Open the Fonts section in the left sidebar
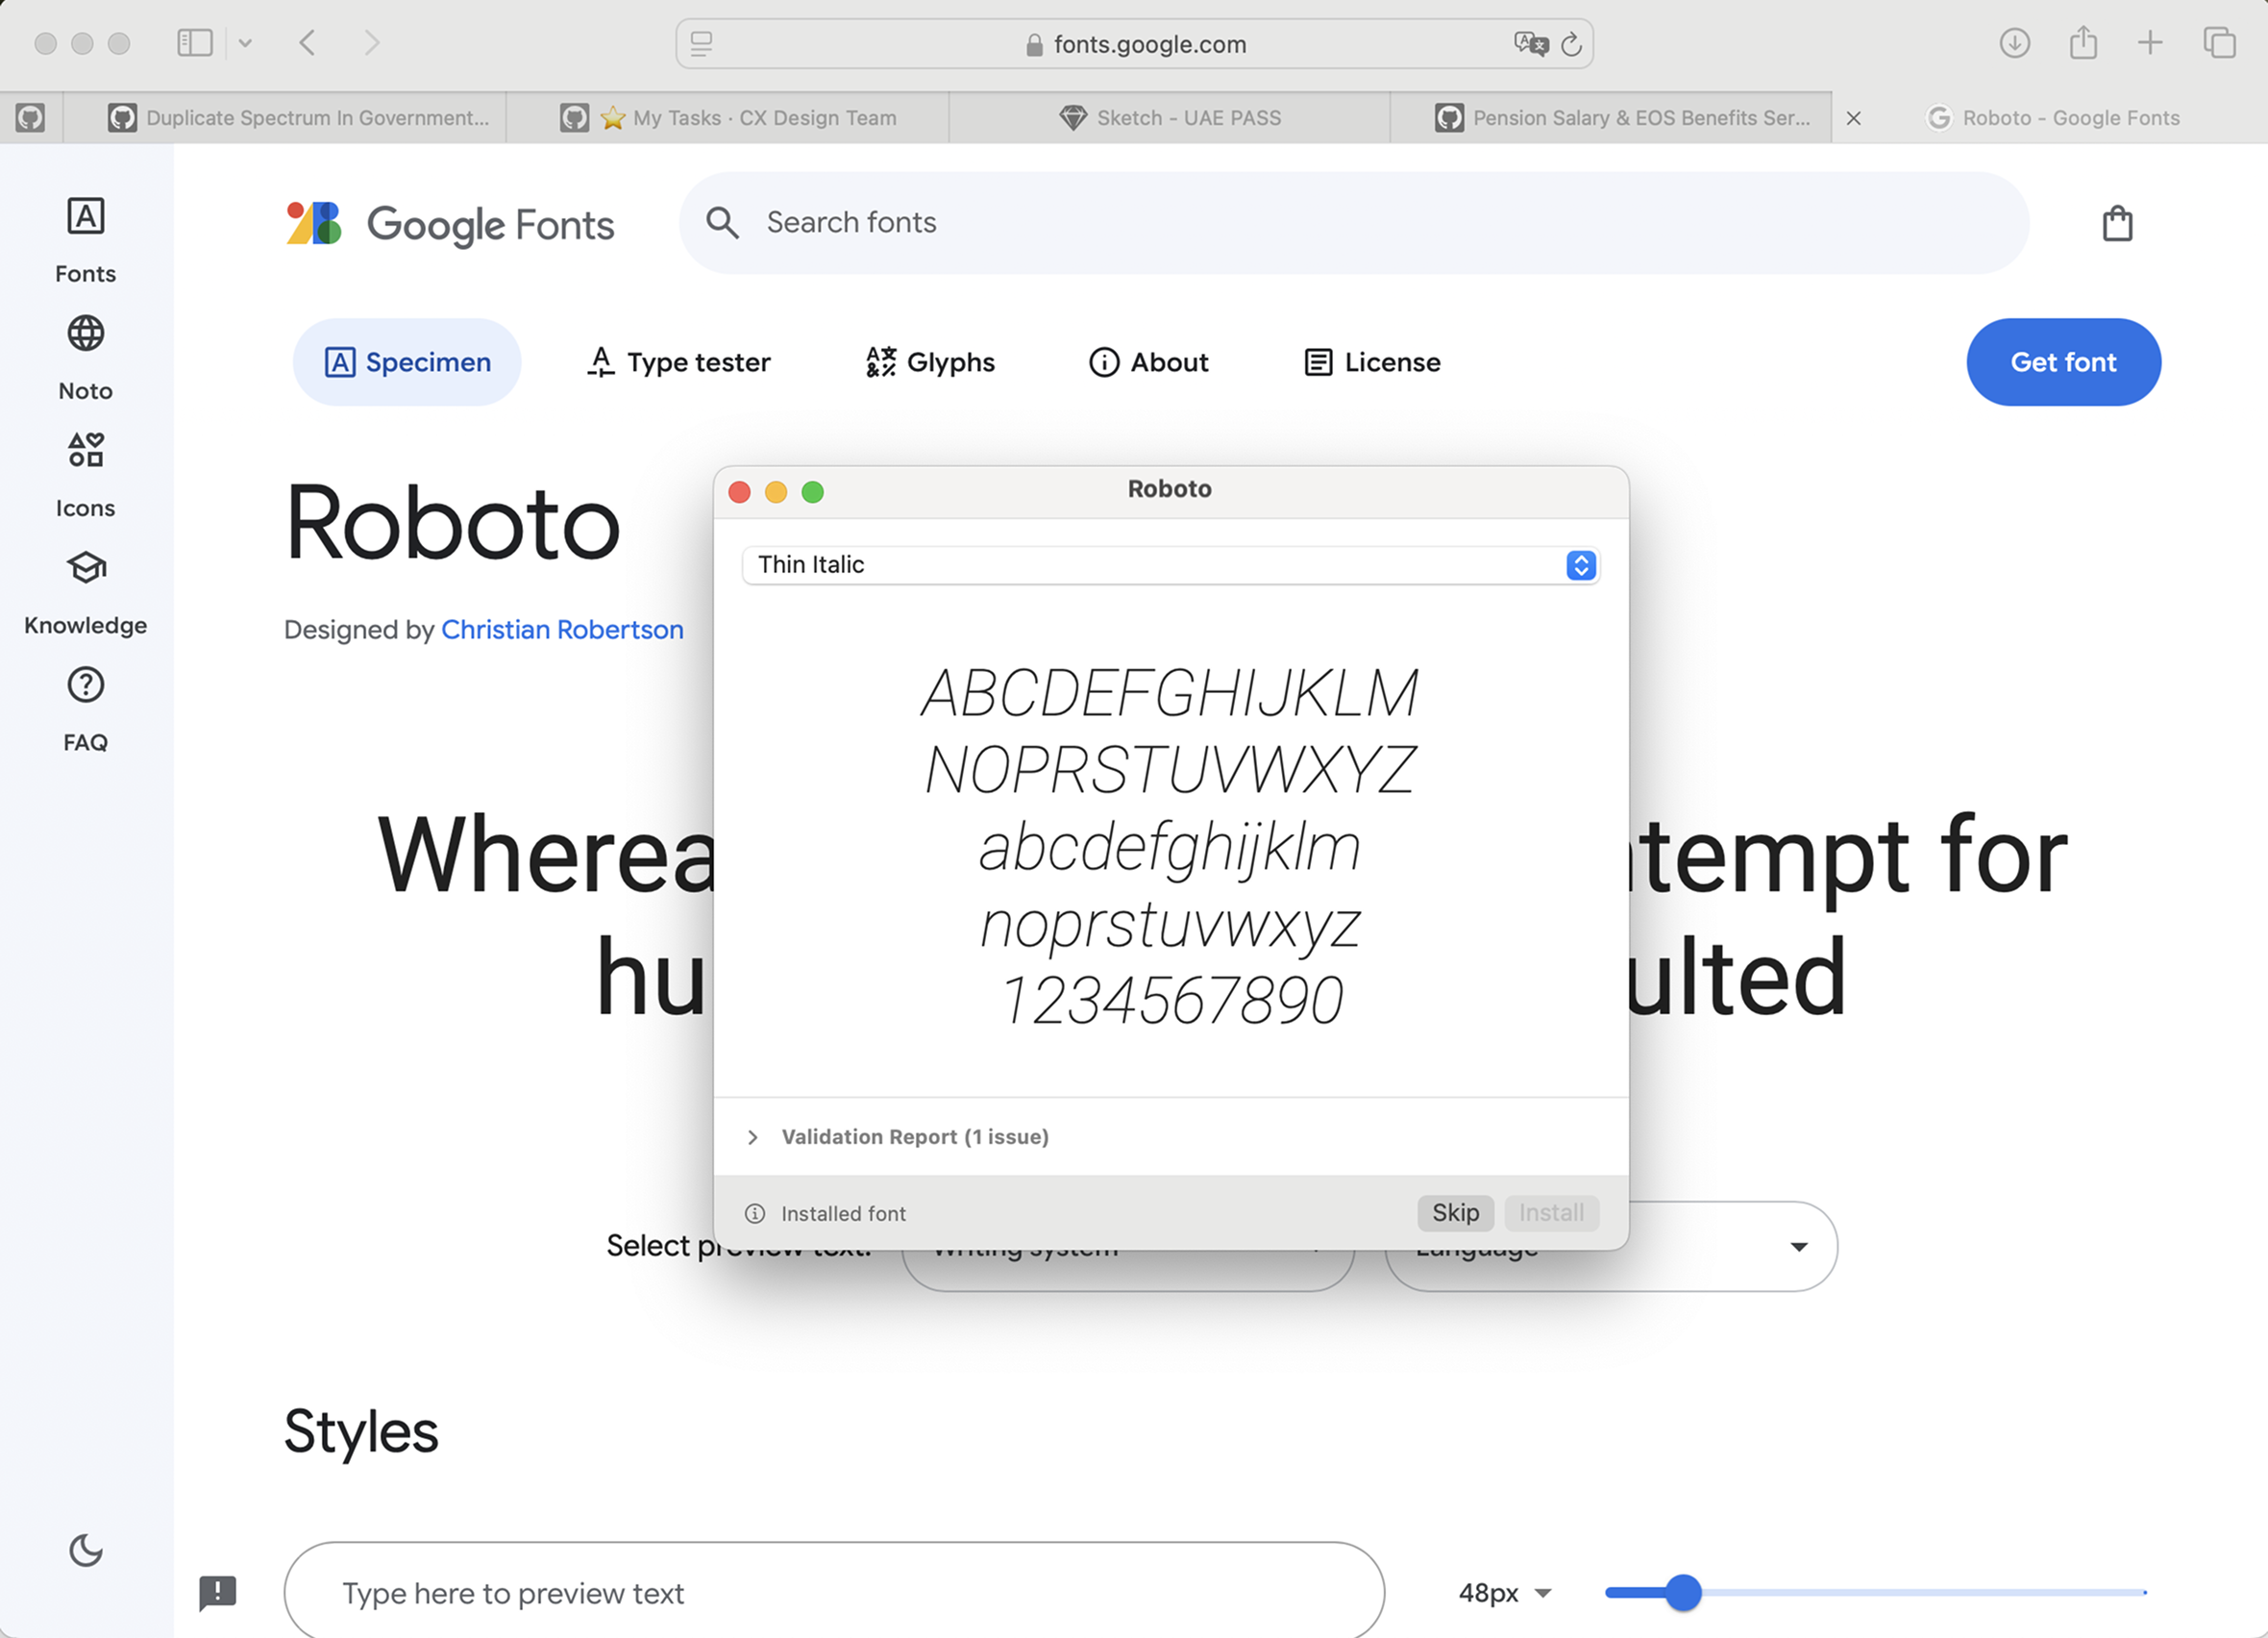2268x1638 pixels. pos(85,240)
